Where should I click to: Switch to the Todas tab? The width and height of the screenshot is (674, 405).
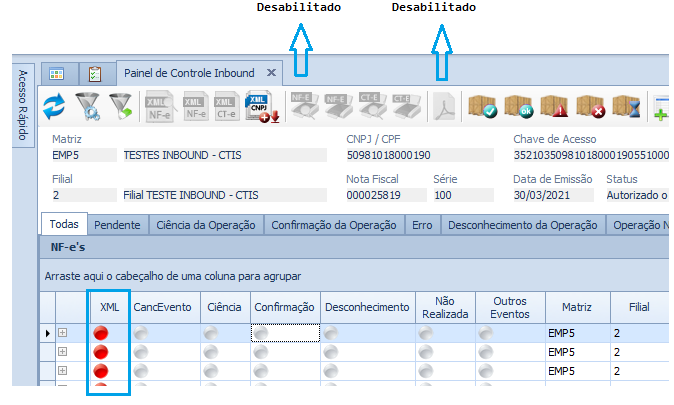coord(64,224)
